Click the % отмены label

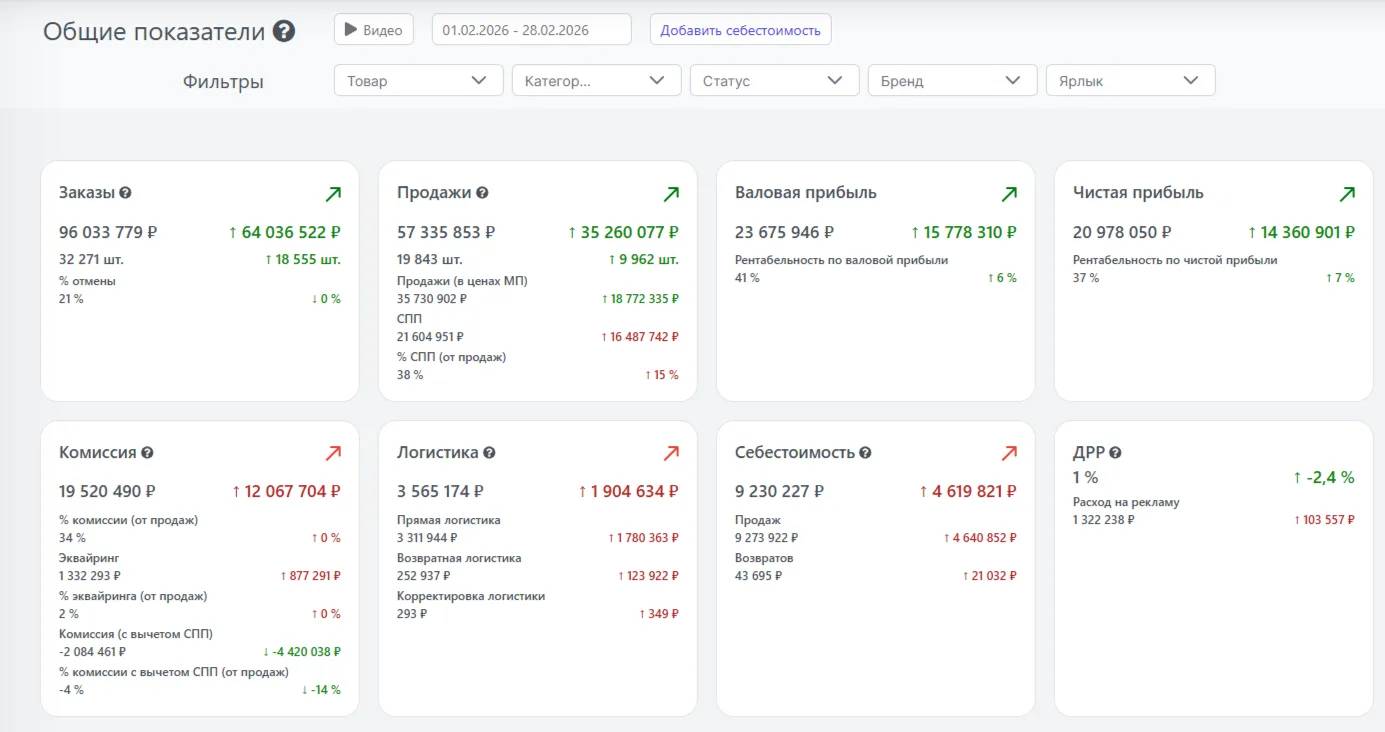[x=88, y=281]
